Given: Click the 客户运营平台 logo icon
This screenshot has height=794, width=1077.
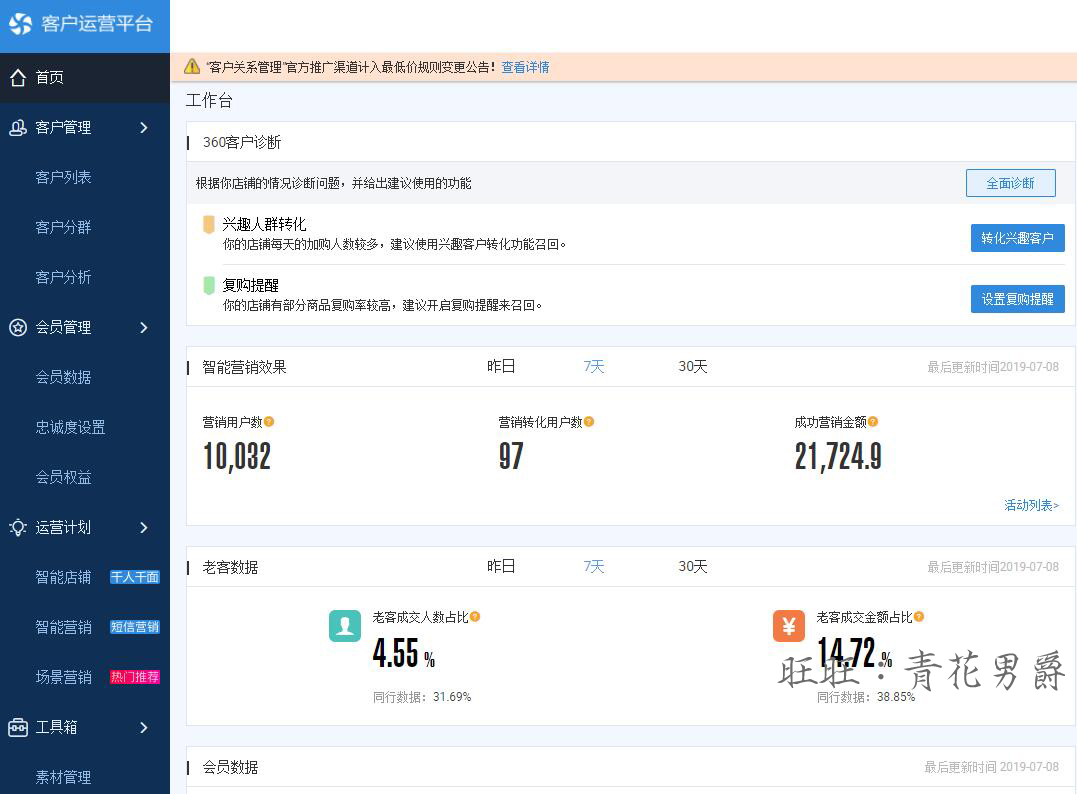Looking at the screenshot, I should click(x=21, y=24).
